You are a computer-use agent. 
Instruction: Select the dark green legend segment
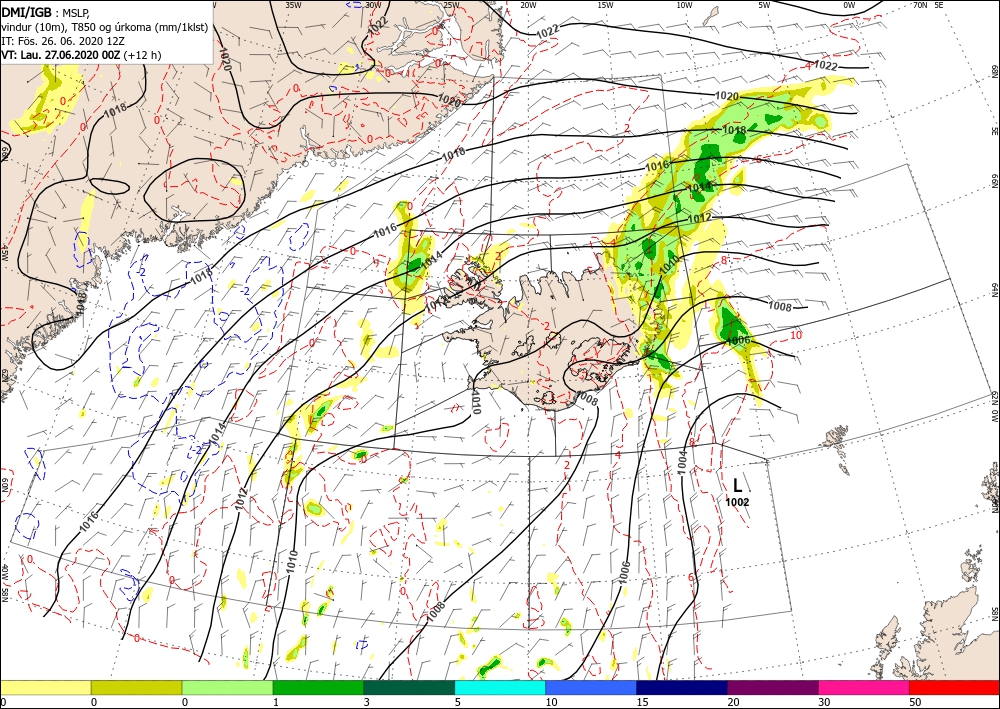(409, 687)
